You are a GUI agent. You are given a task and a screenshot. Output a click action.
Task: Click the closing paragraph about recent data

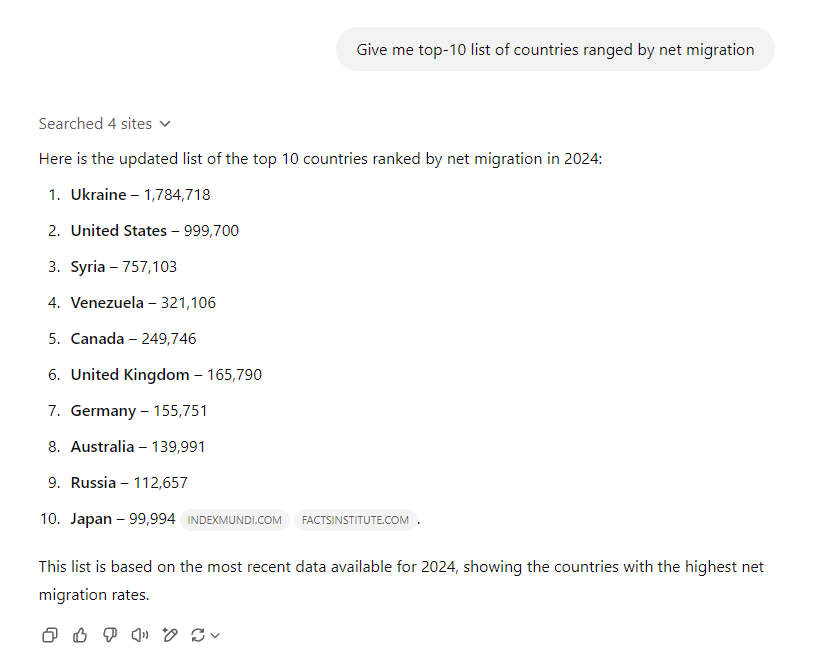pos(401,581)
